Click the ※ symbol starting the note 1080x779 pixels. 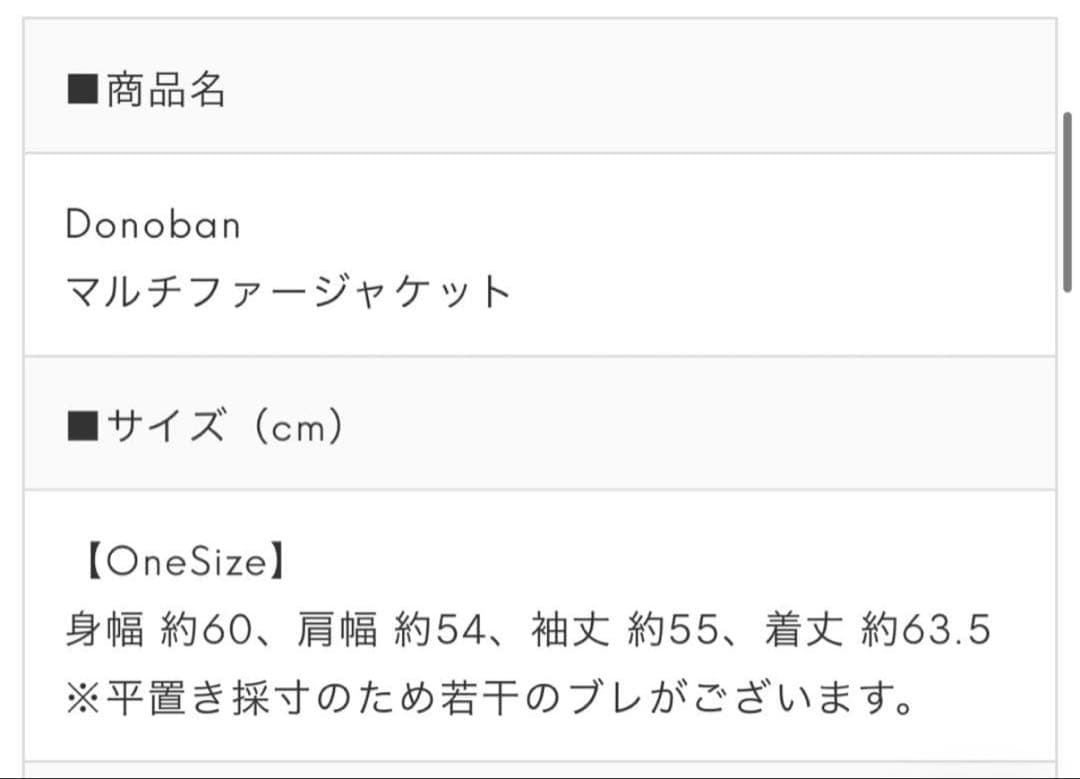click(x=80, y=698)
